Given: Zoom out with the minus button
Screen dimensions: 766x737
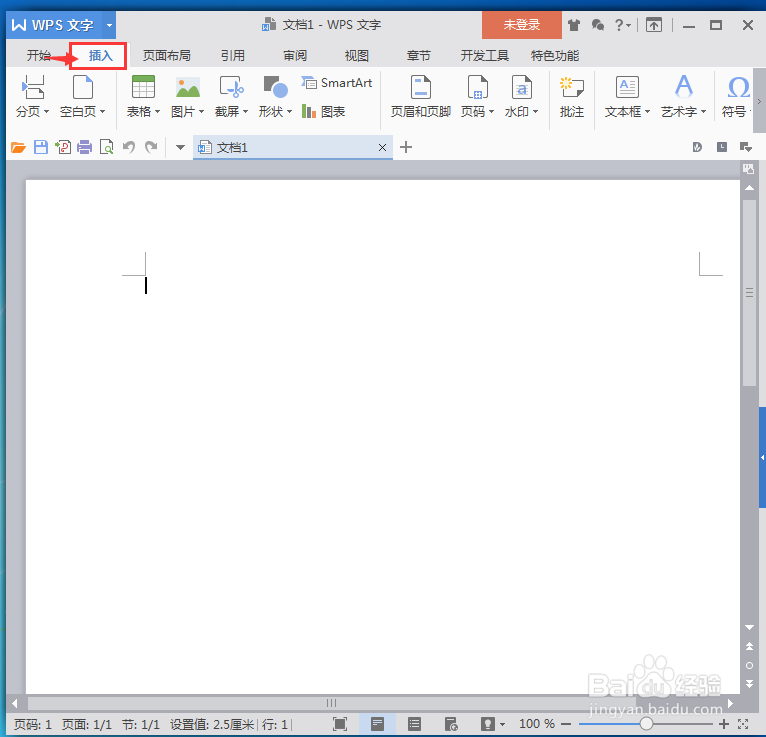Looking at the screenshot, I should 566,724.
